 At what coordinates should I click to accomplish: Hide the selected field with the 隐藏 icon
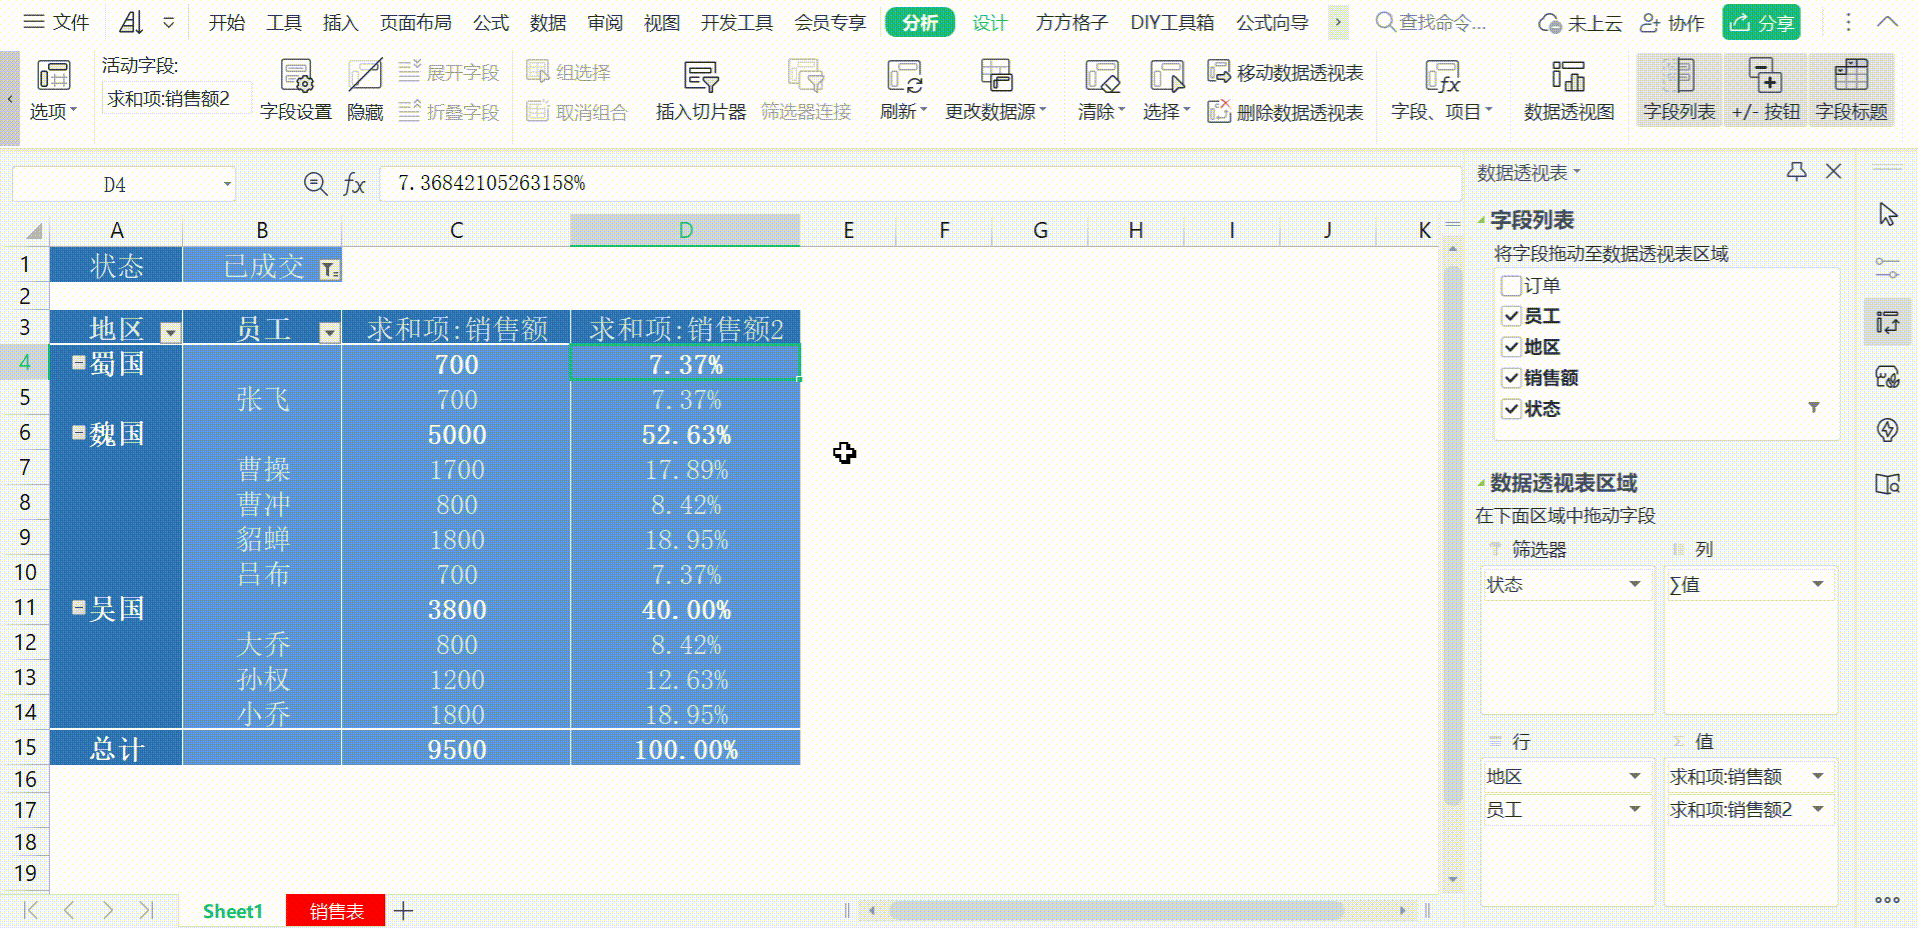click(364, 90)
